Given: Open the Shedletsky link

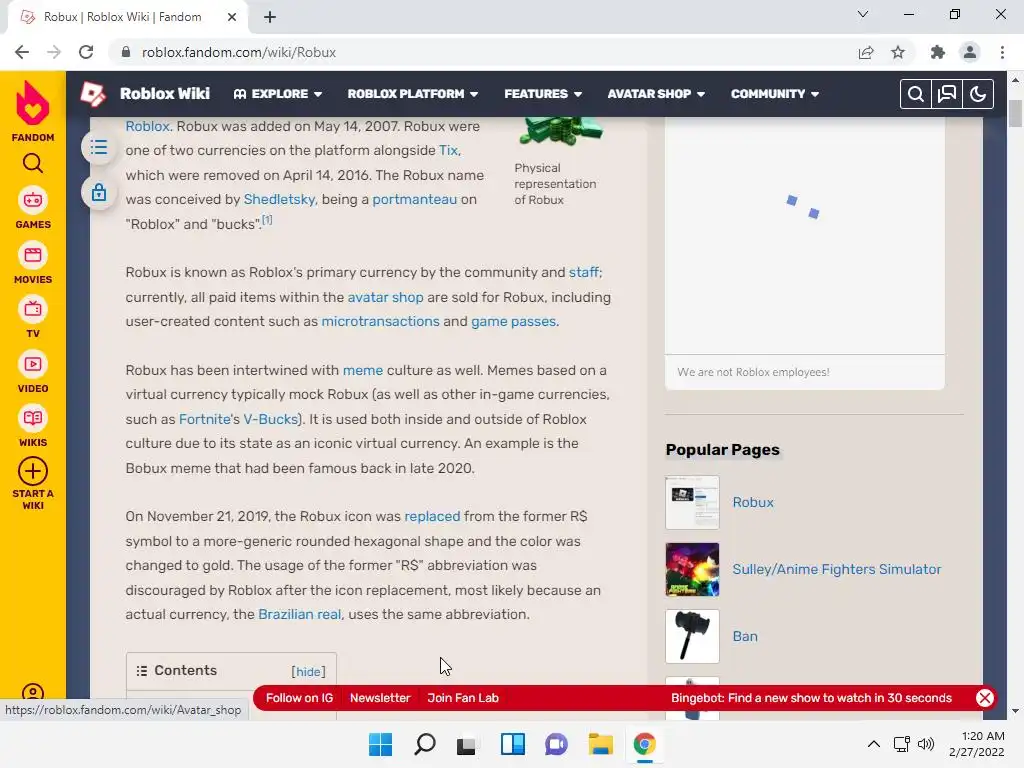Looking at the screenshot, I should point(279,199).
